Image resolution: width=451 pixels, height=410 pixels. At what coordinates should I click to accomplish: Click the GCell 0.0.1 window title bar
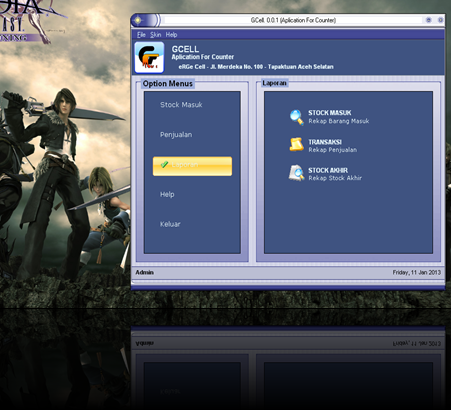tap(293, 20)
